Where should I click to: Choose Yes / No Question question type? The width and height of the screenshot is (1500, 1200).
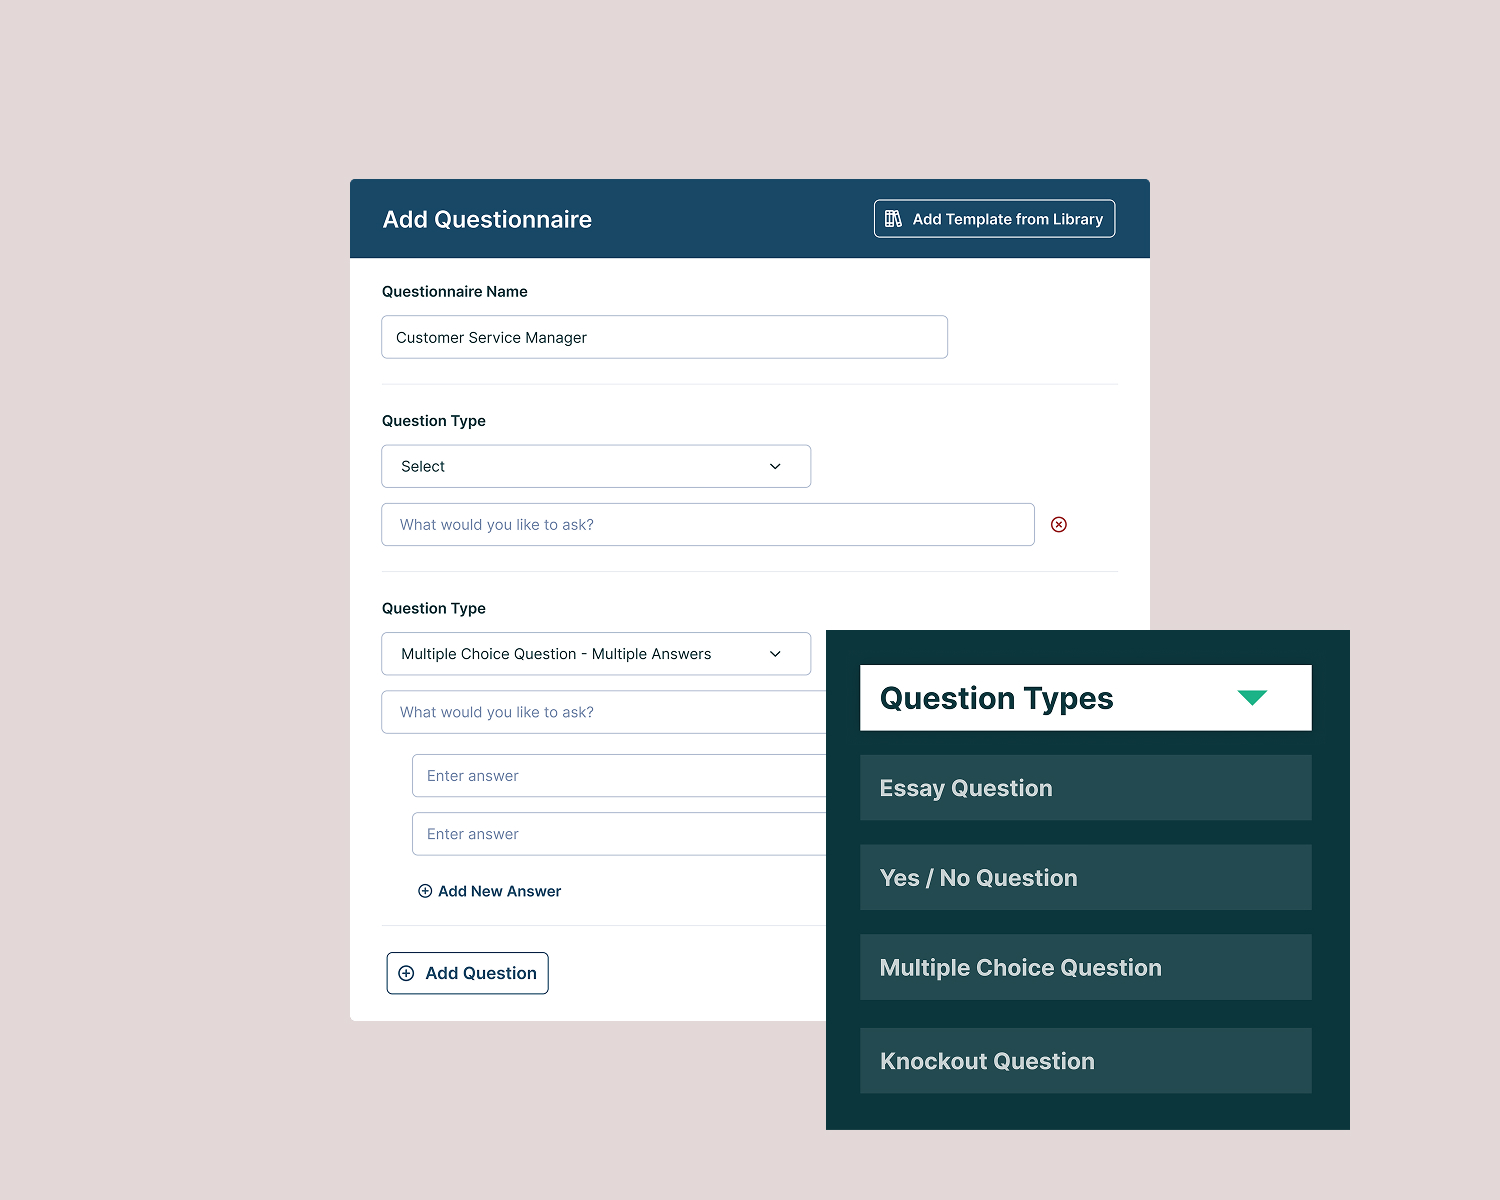(x=1085, y=877)
